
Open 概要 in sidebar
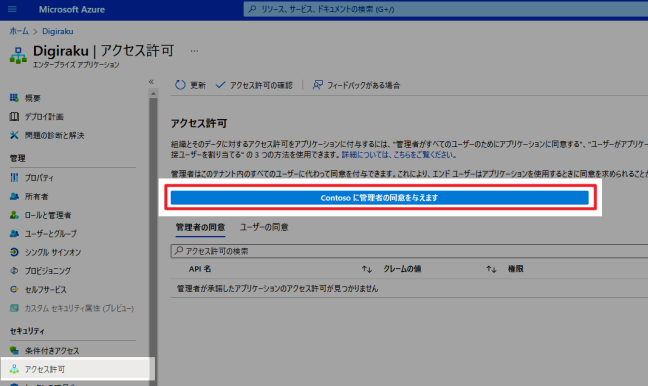point(33,98)
